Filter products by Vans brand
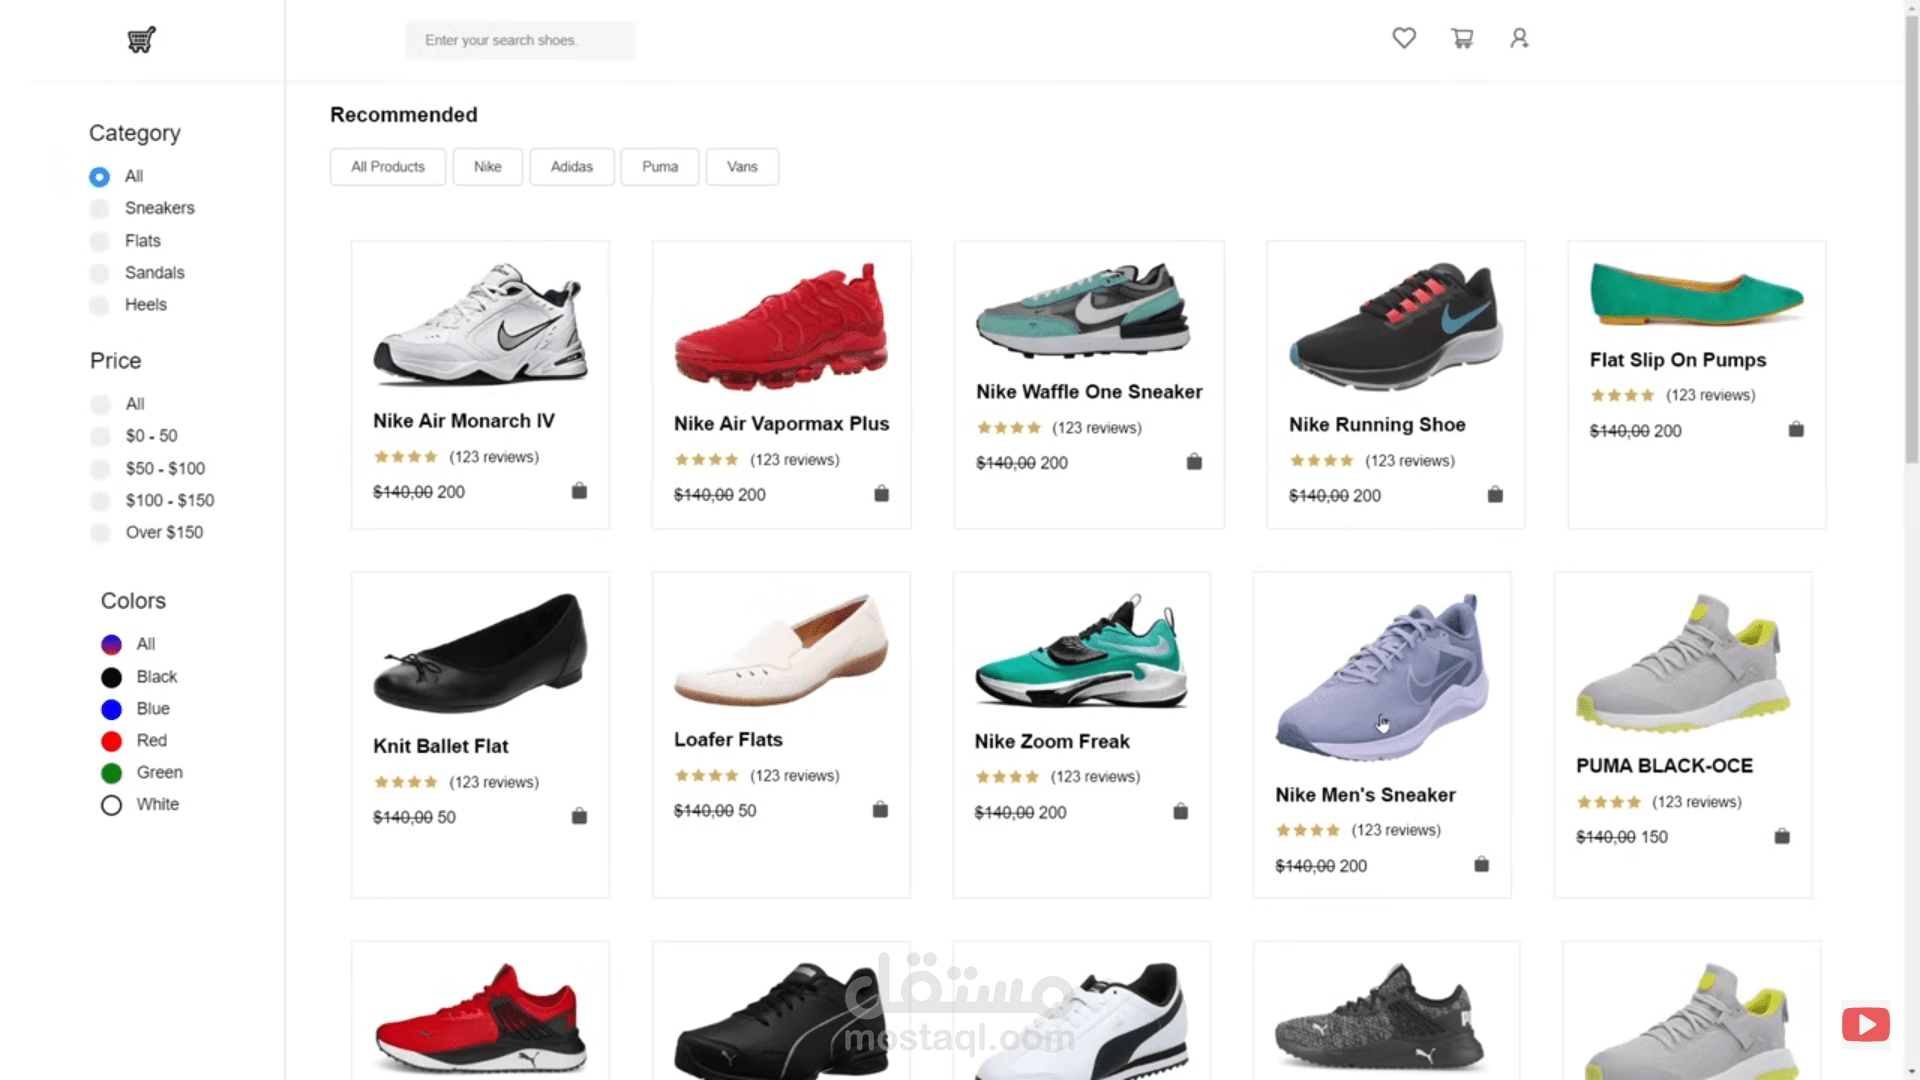1920x1080 pixels. point(741,166)
